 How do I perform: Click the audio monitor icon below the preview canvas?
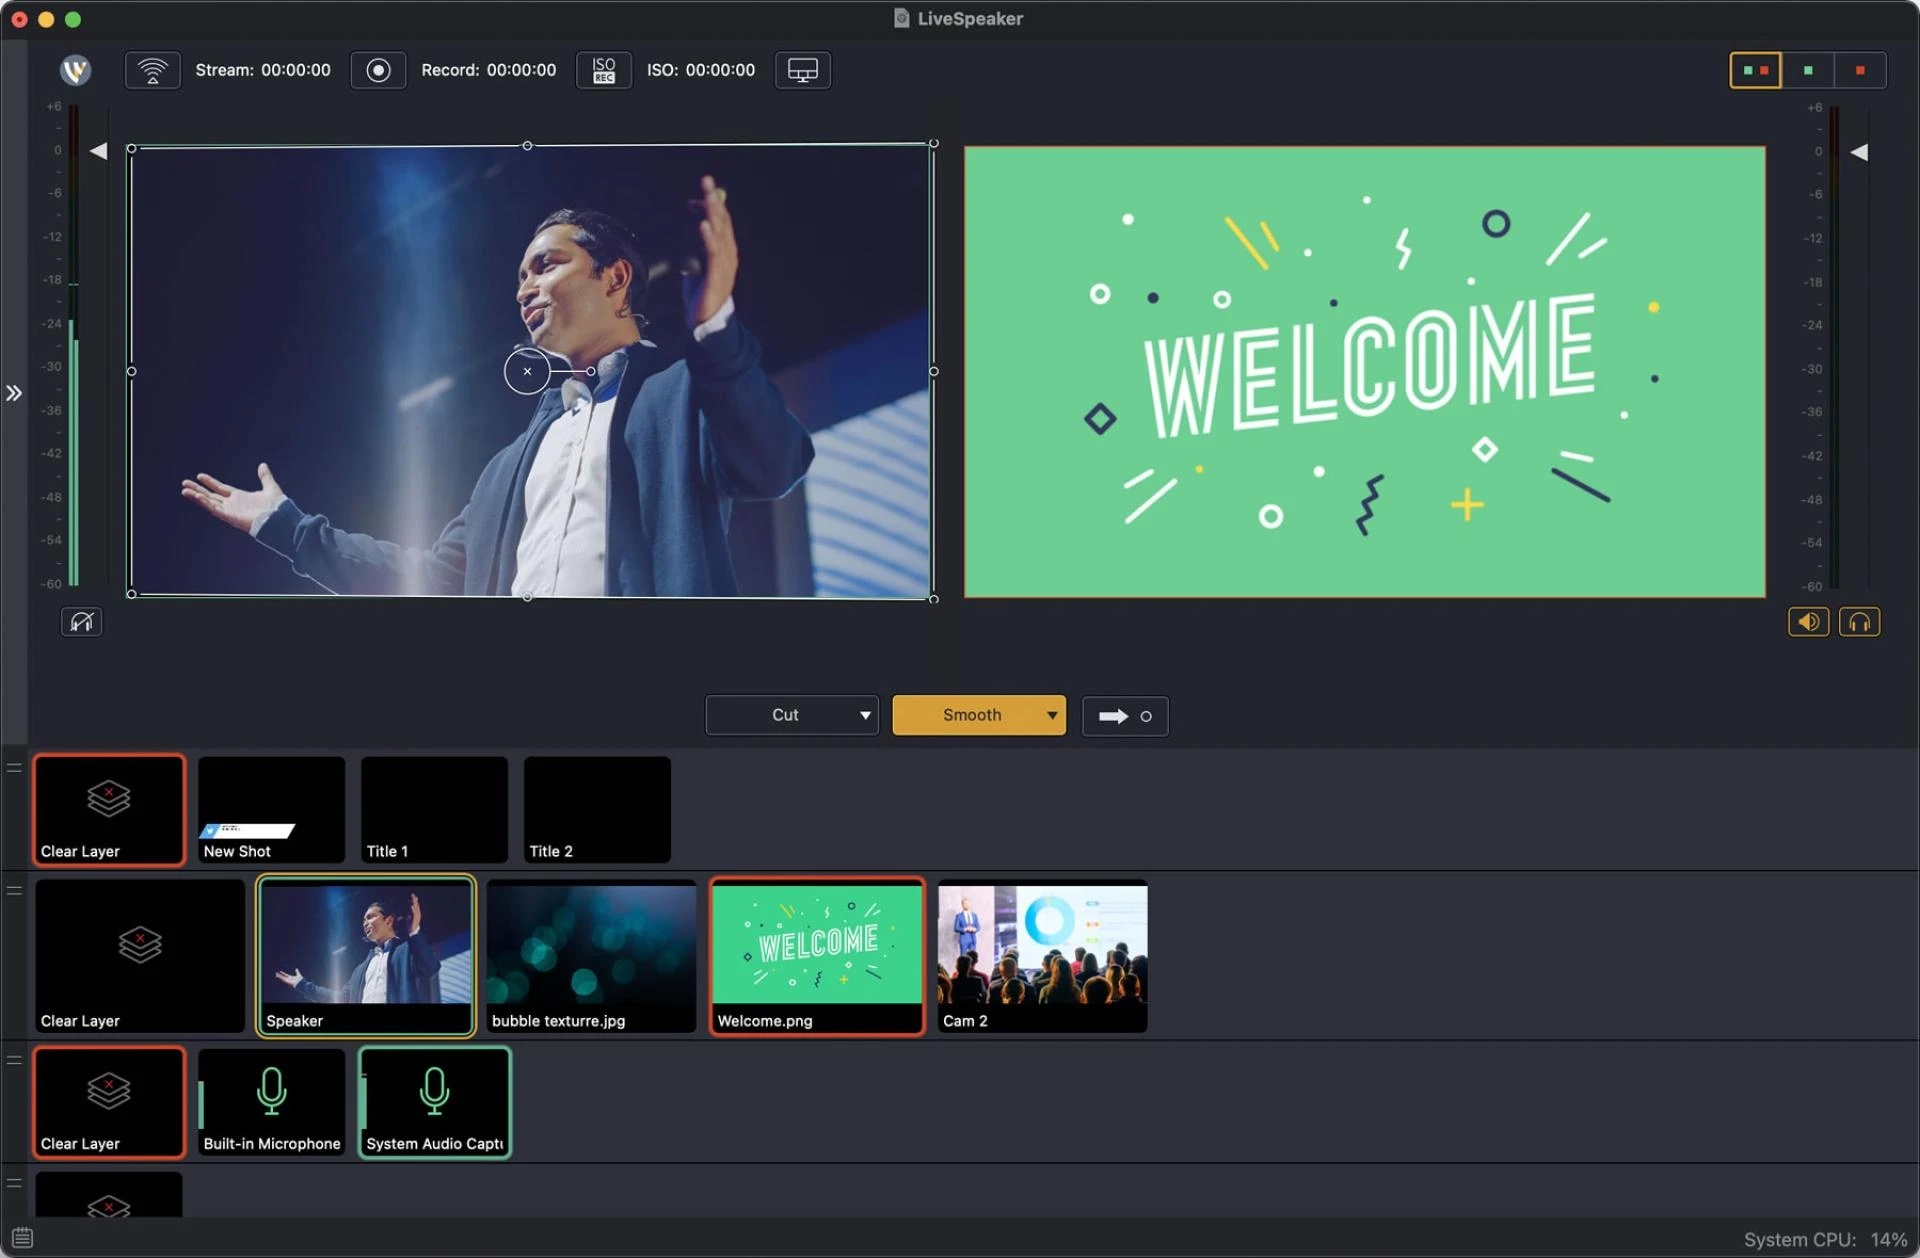[81, 621]
